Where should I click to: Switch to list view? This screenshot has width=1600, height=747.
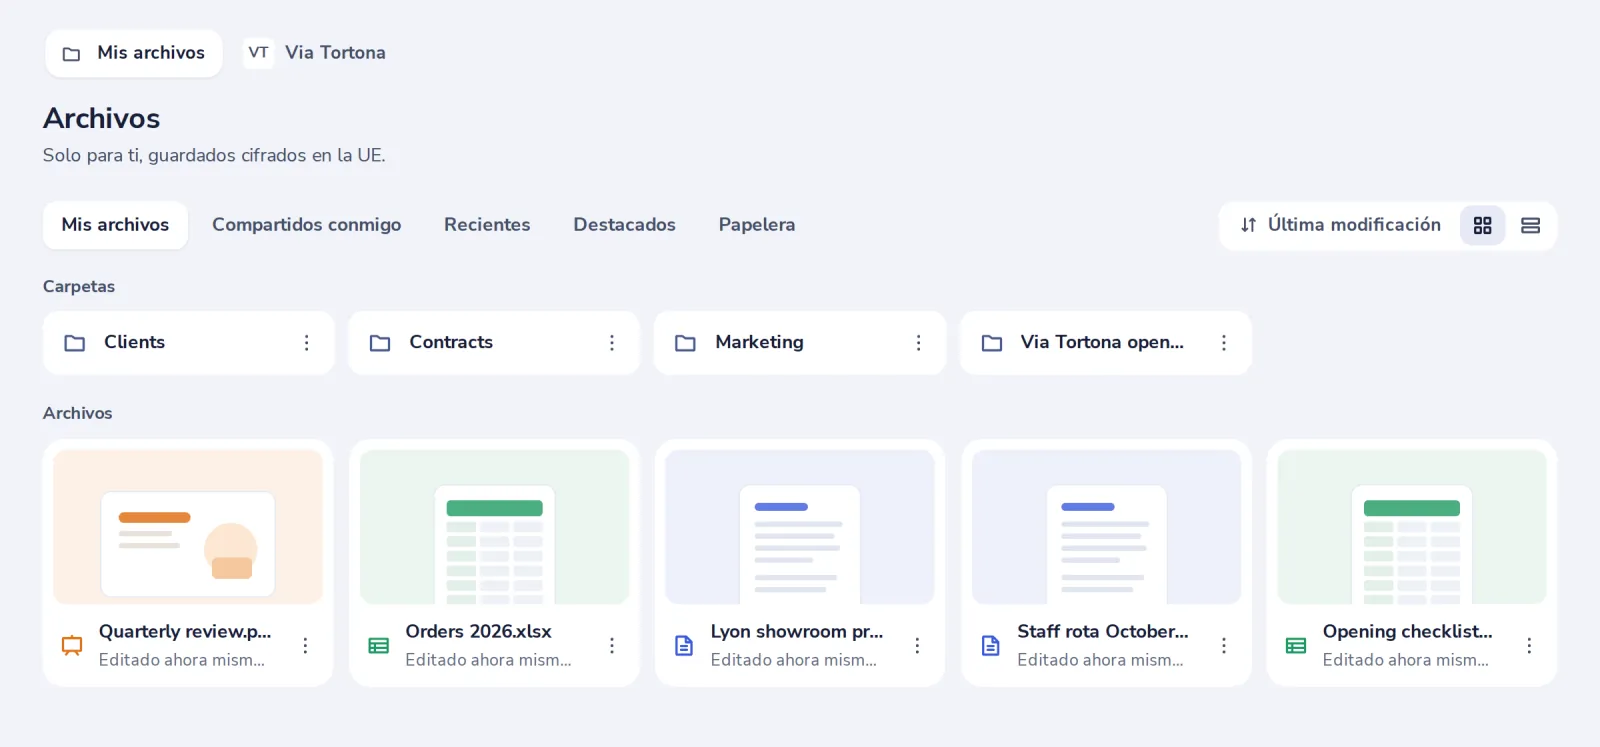(1530, 226)
